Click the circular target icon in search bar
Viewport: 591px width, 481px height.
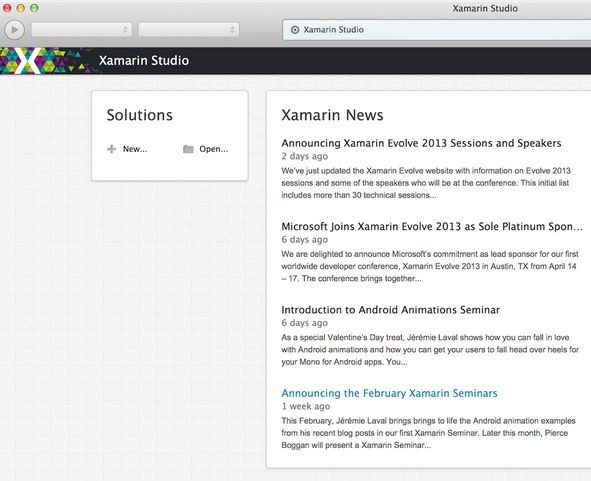pos(295,30)
